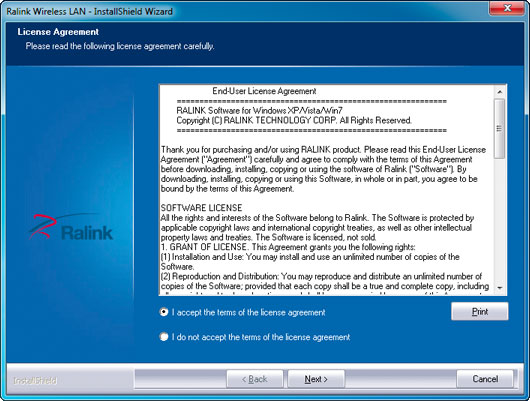Click 'Thank you for purchasing' paragraph line
Screen dimensions: 530x401
coord(323,149)
